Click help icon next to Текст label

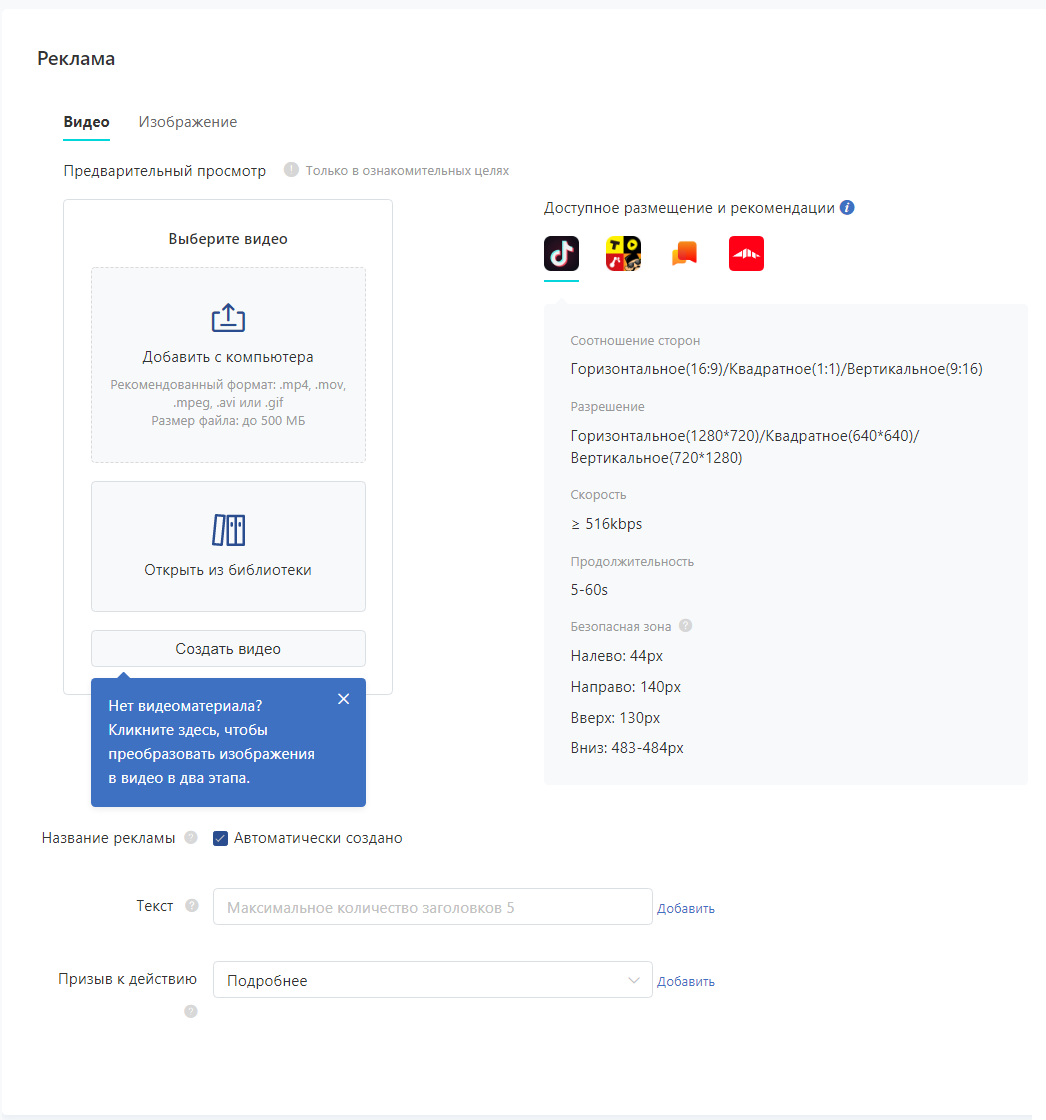(x=192, y=906)
